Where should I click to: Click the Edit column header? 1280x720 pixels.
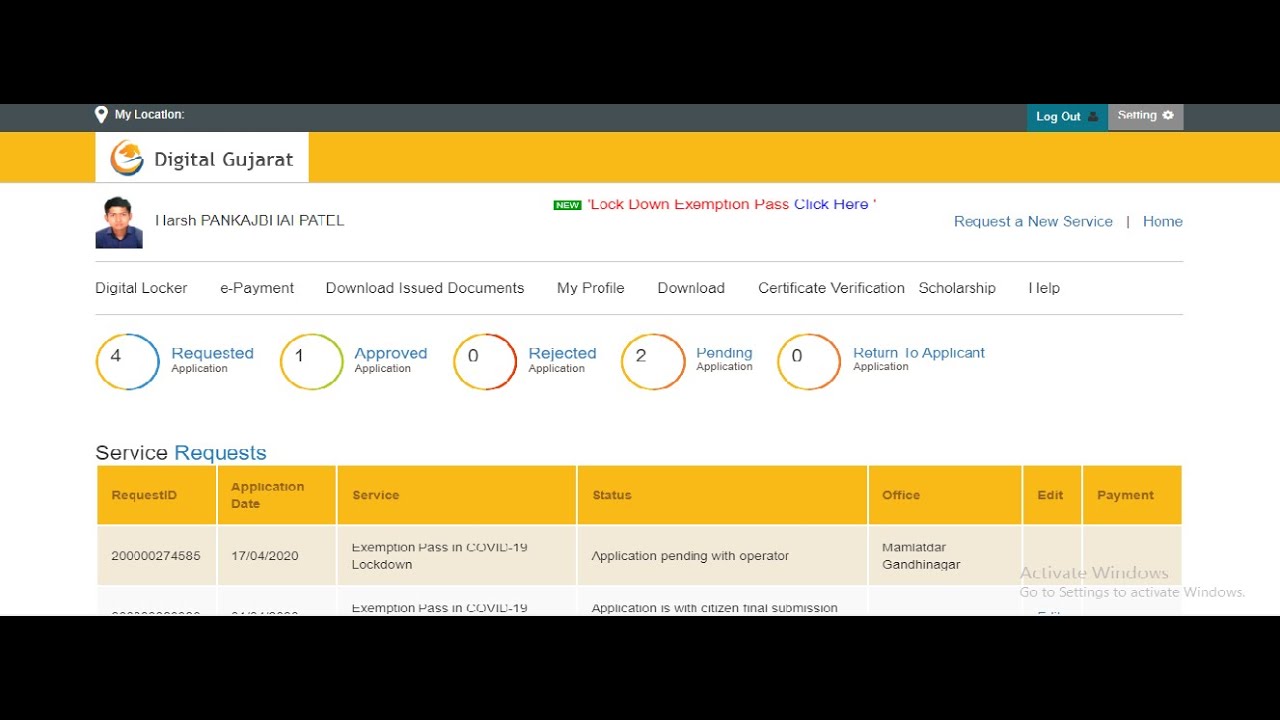(1052, 495)
